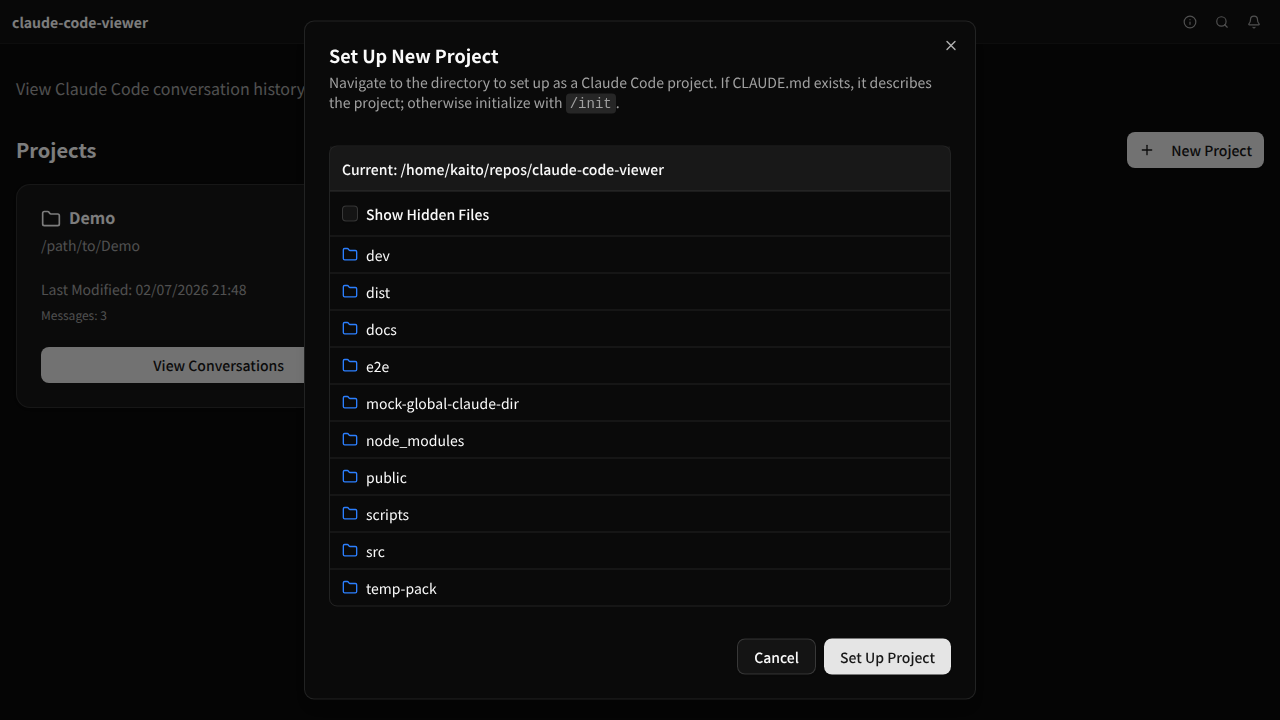Click the New Project button
This screenshot has height=720, width=1280.
click(1195, 150)
